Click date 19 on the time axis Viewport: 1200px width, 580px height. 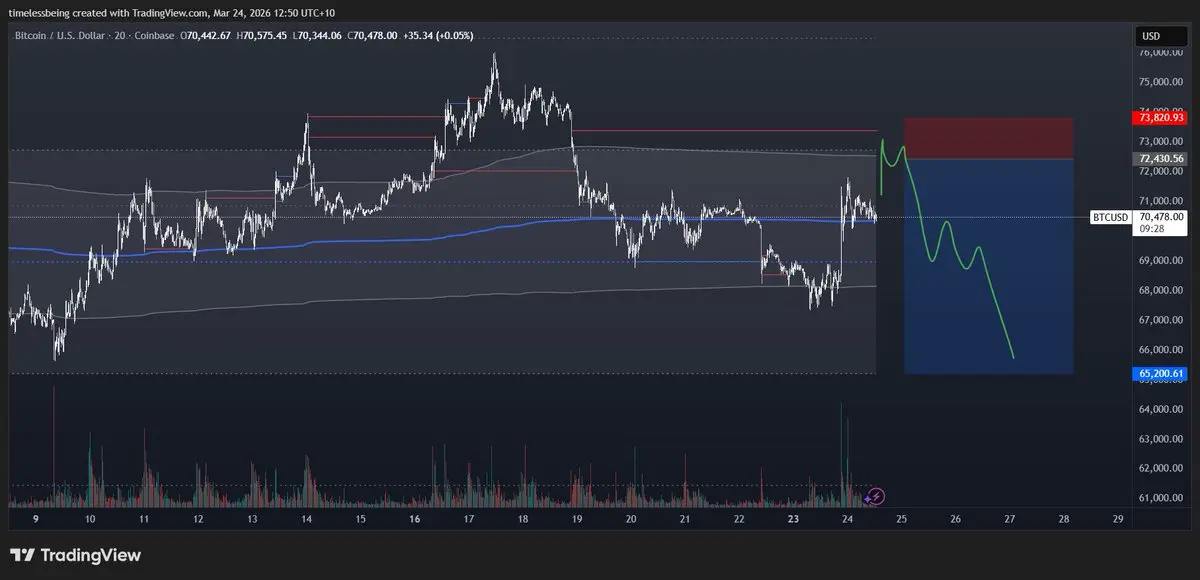[x=577, y=520]
